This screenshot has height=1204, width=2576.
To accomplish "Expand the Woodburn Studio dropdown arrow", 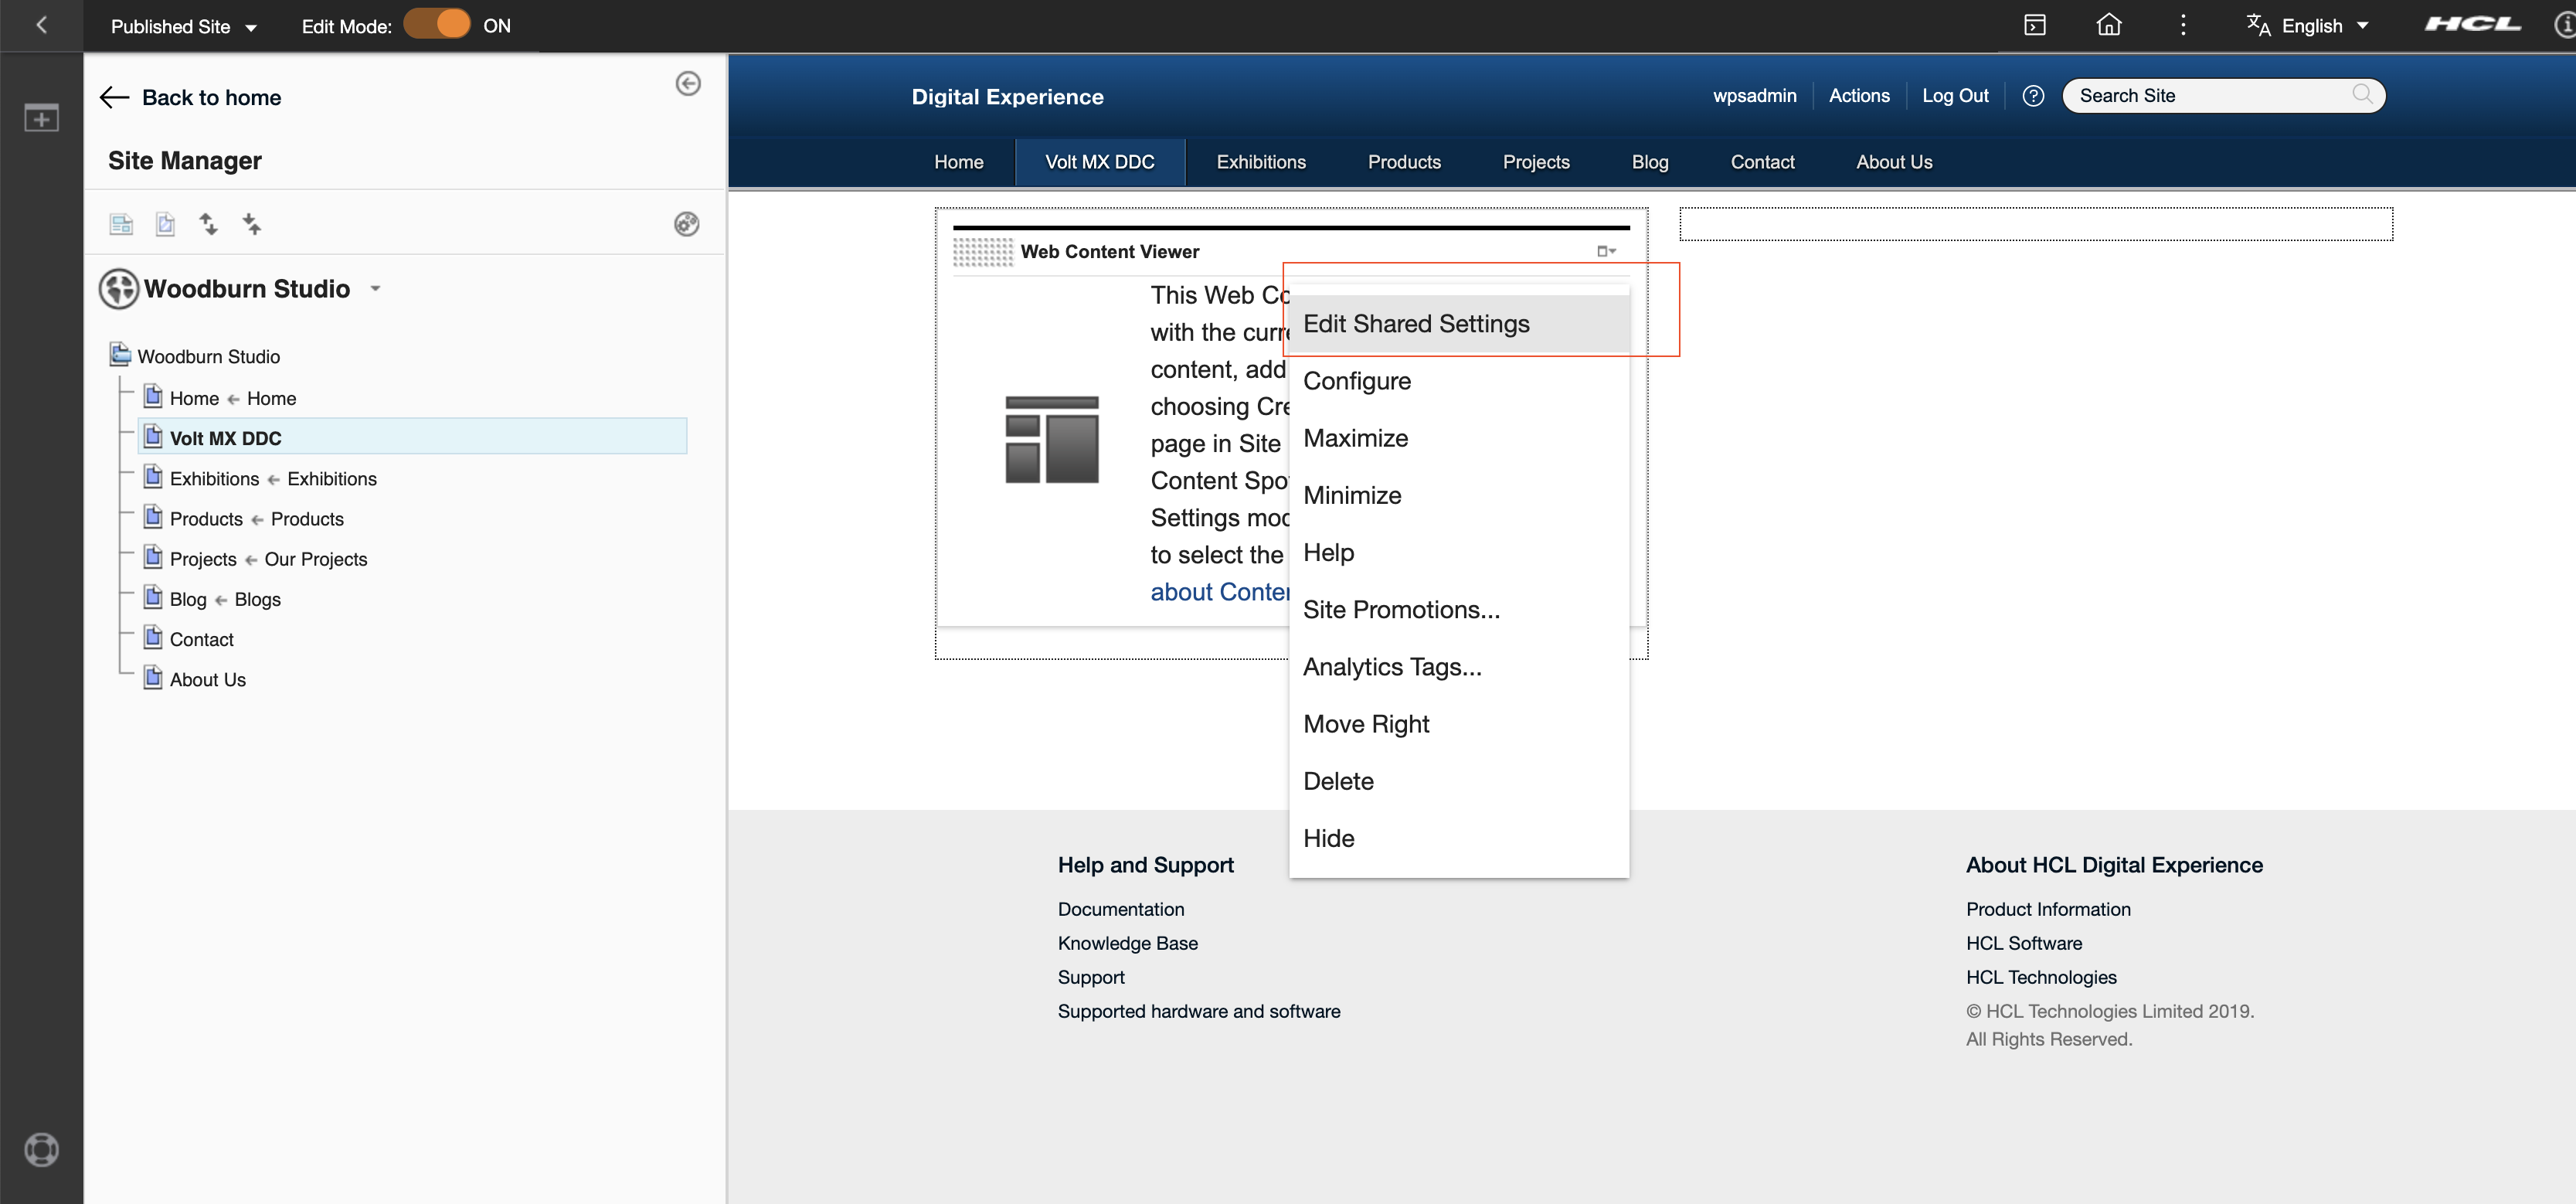I will (376, 288).
